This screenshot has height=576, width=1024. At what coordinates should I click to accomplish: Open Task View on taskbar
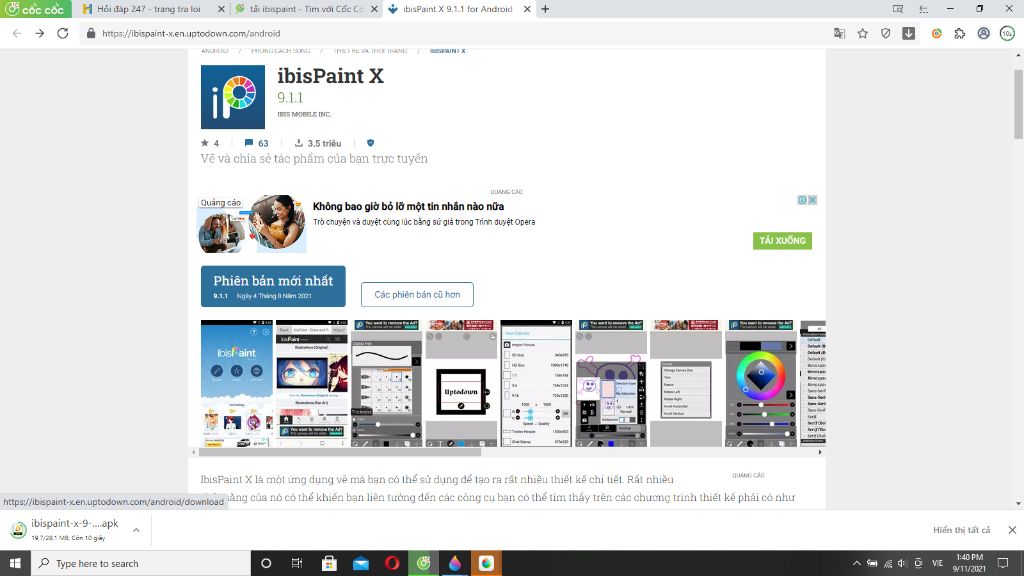pyautogui.click(x=296, y=563)
